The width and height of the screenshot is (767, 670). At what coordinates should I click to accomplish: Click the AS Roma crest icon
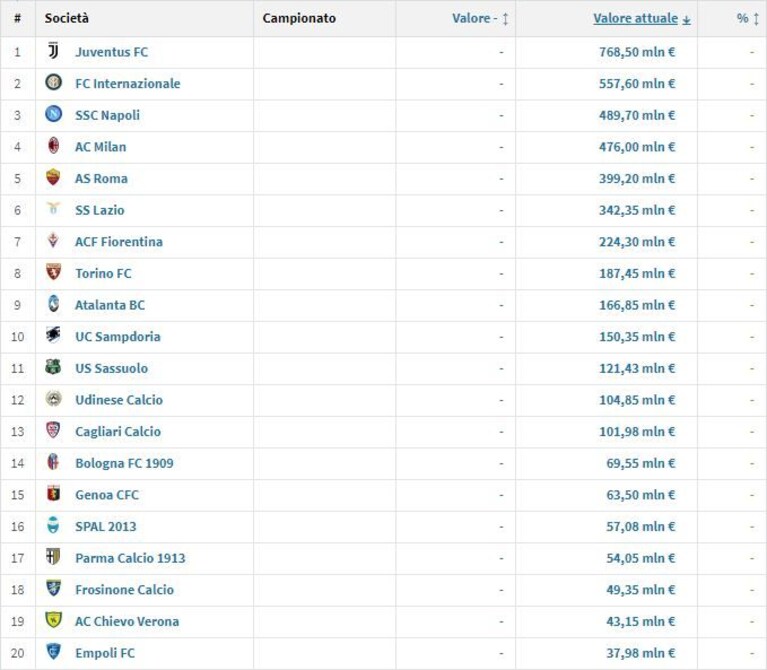pos(53,177)
